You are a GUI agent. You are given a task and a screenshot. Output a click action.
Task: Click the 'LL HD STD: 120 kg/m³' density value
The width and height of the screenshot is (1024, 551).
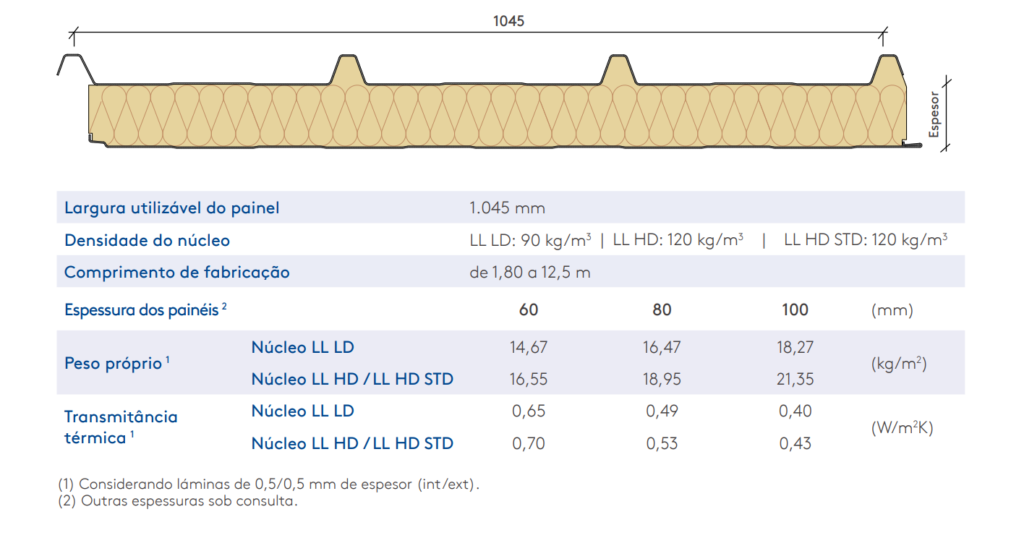[865, 240]
